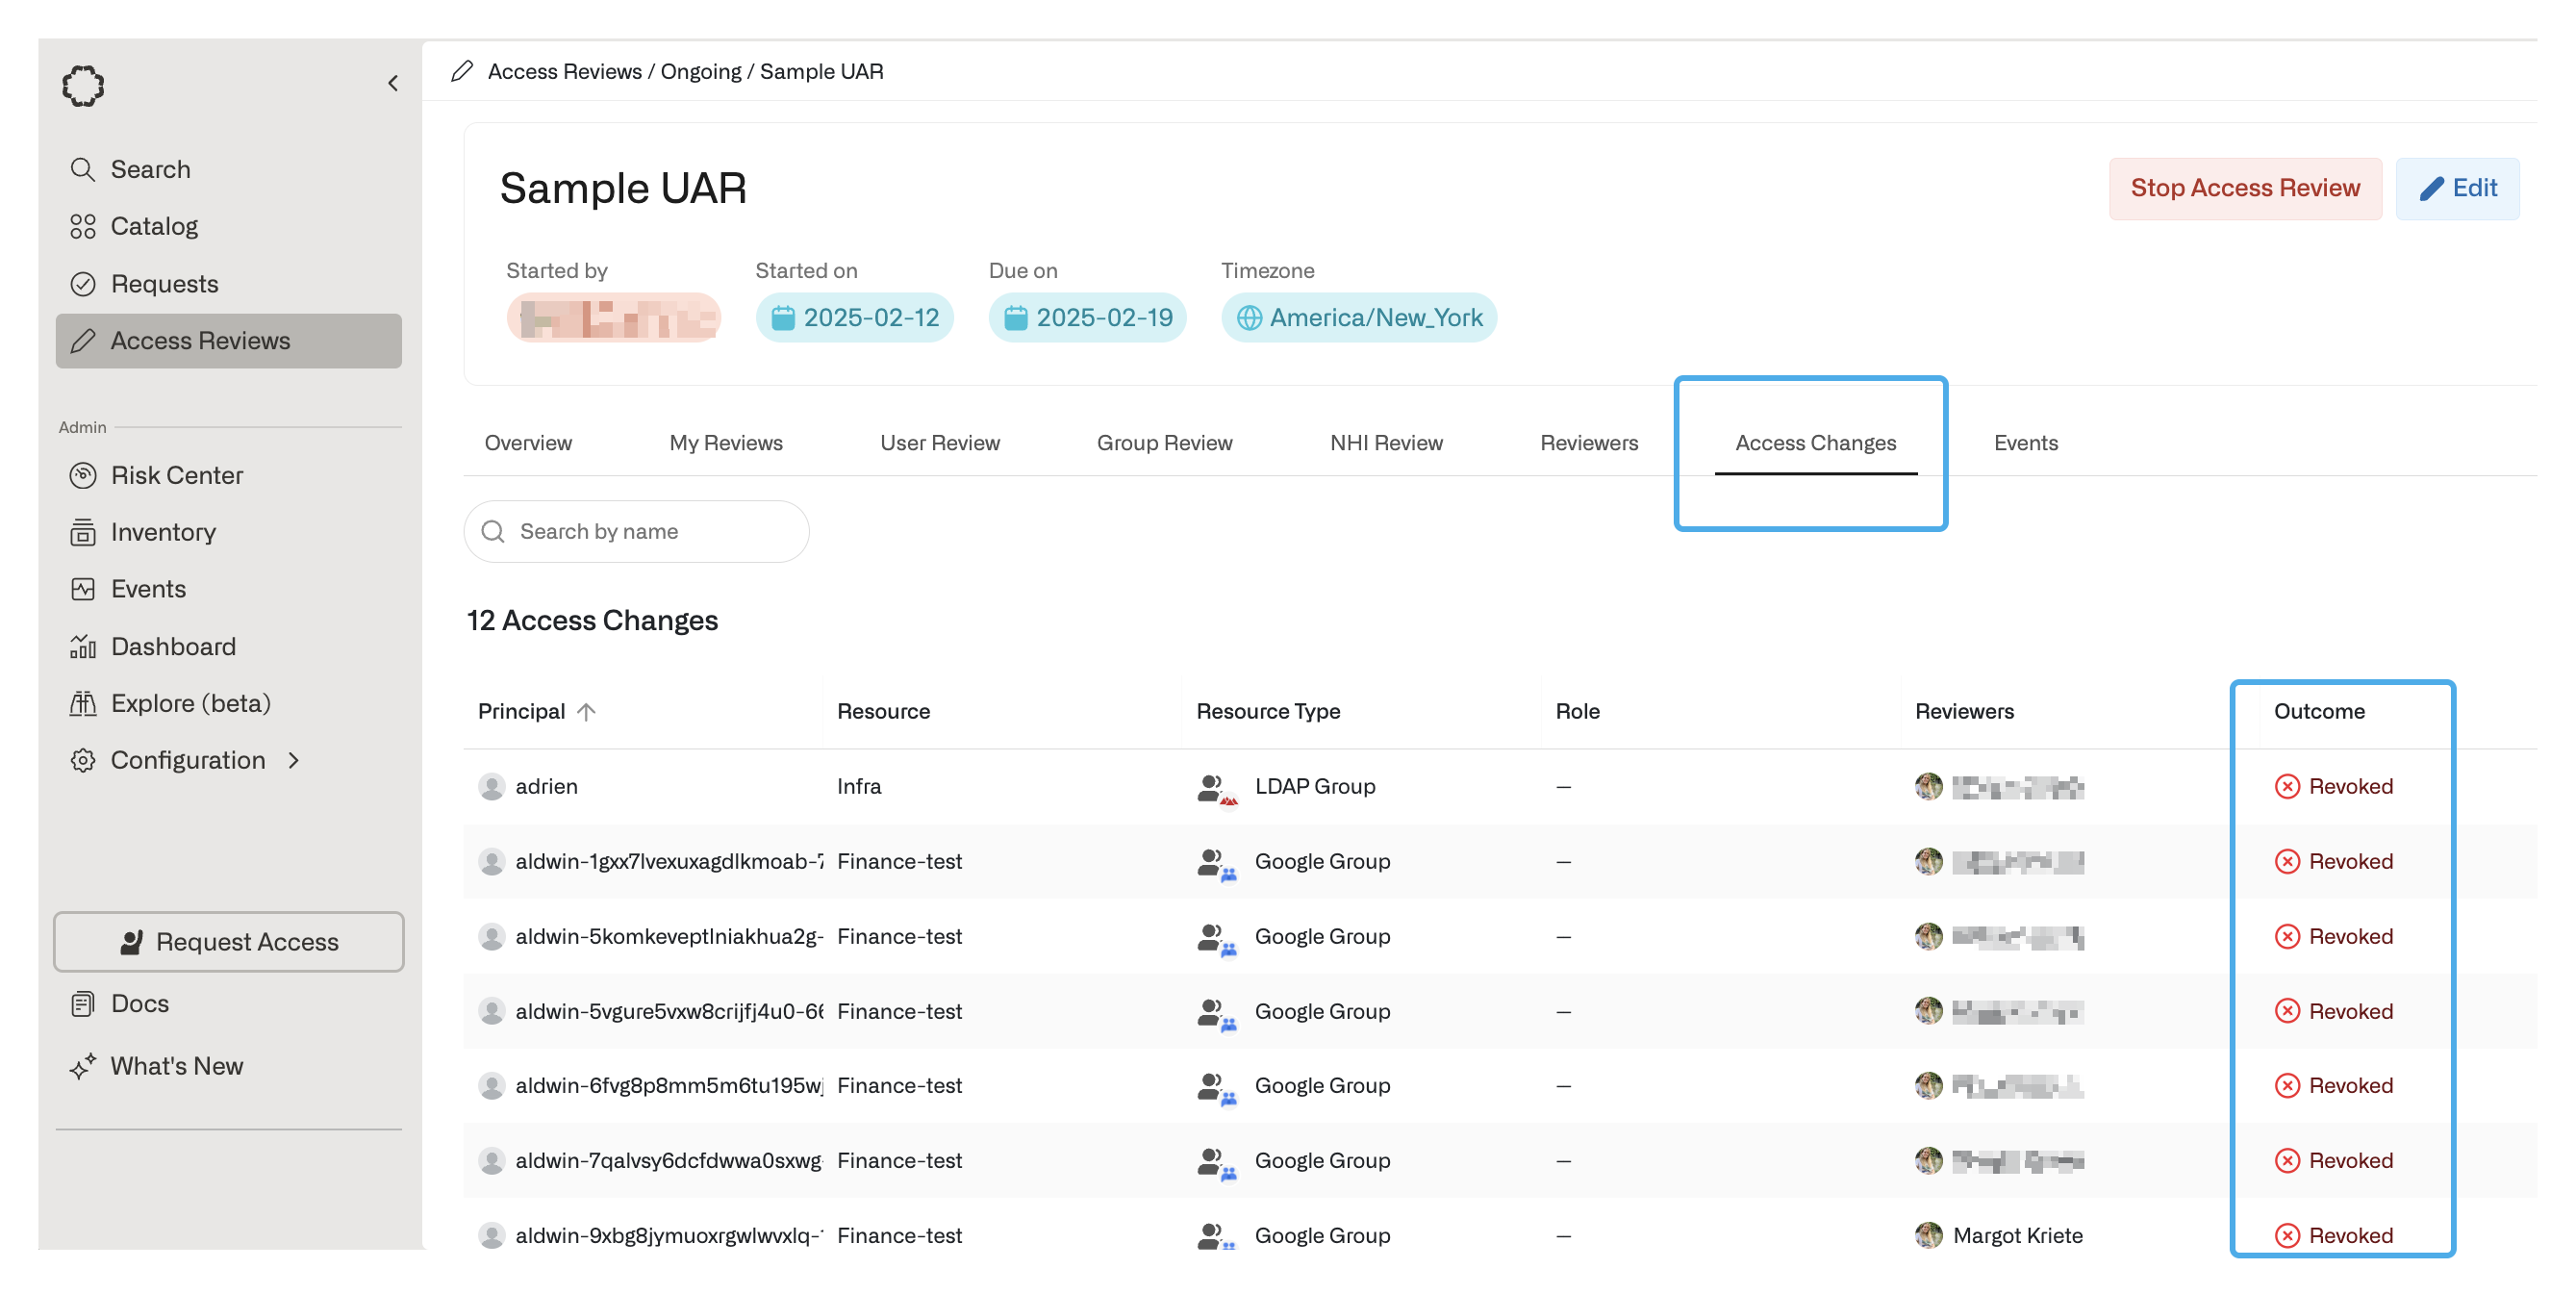Open Explore (beta) binoculars icon
The image size is (2576, 1294).
tap(82, 703)
